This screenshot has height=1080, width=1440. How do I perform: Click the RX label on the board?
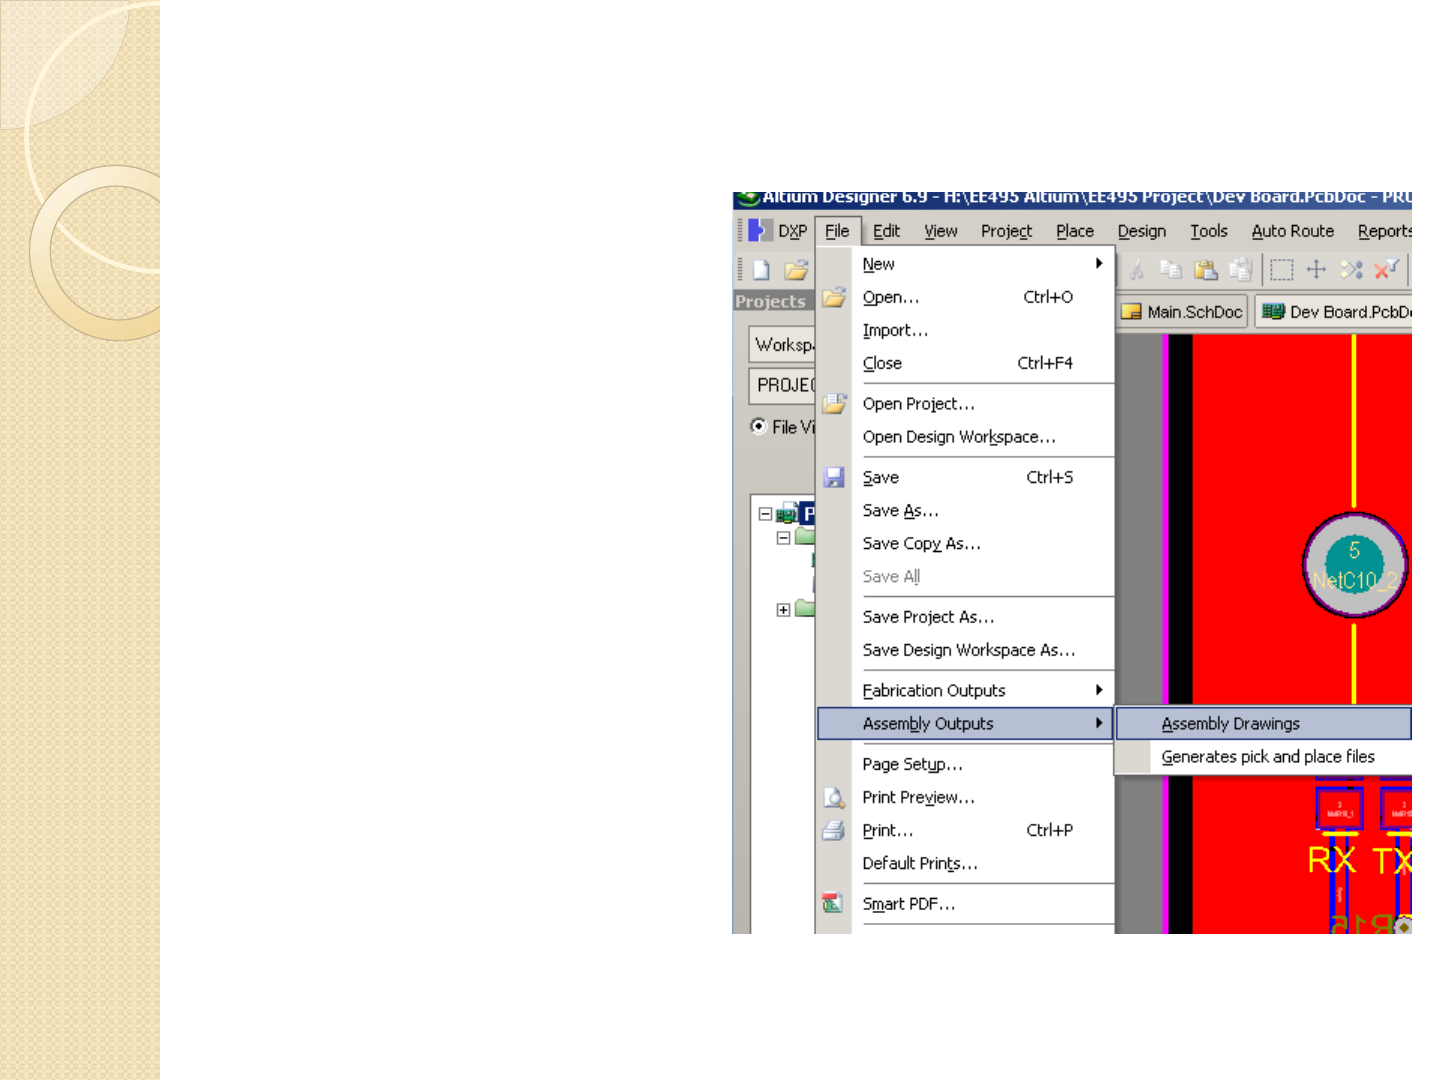(x=1332, y=861)
